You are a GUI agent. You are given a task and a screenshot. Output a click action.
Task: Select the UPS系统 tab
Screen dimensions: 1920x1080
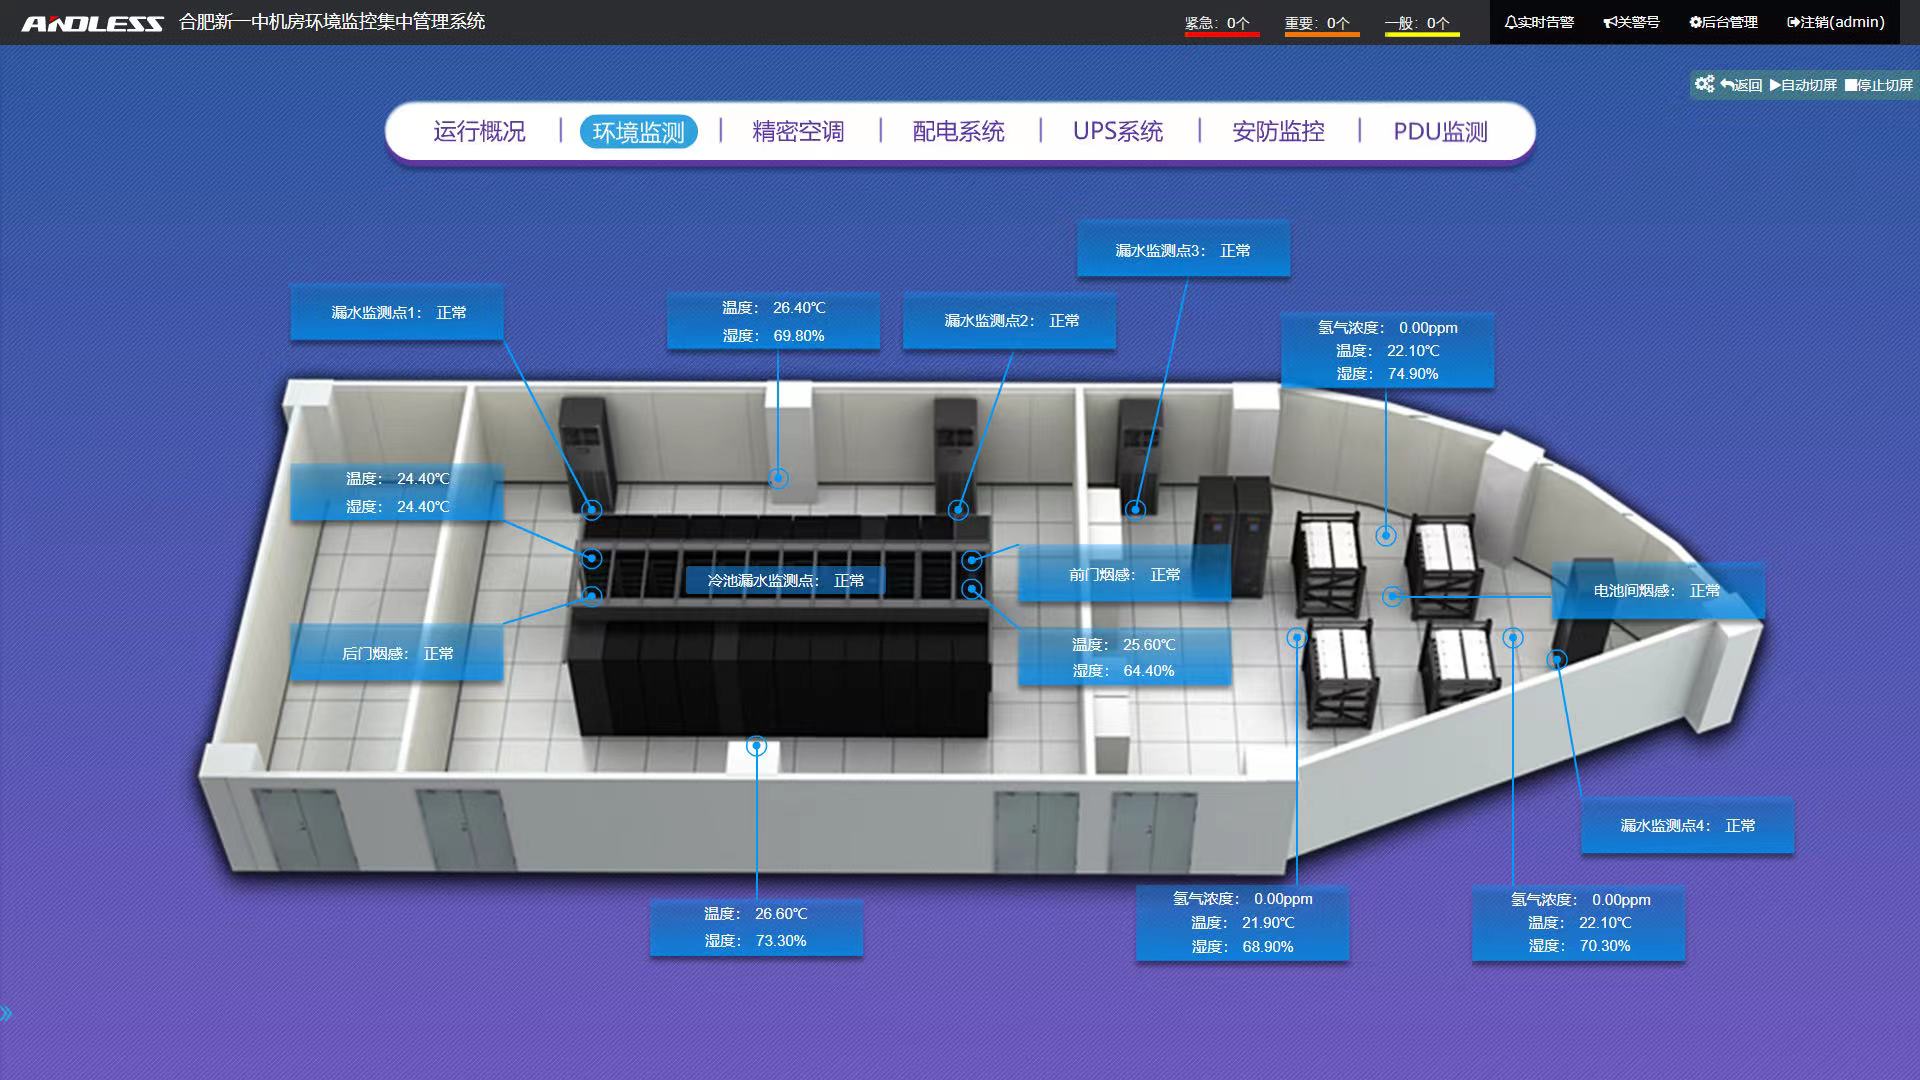point(1117,132)
